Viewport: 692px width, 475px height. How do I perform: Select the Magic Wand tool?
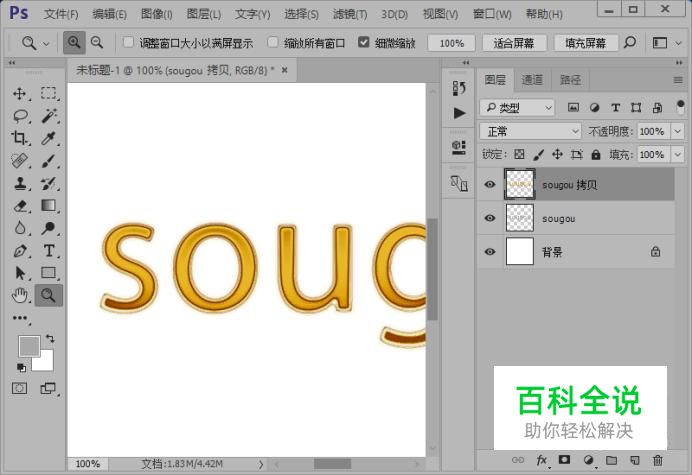[x=49, y=116]
